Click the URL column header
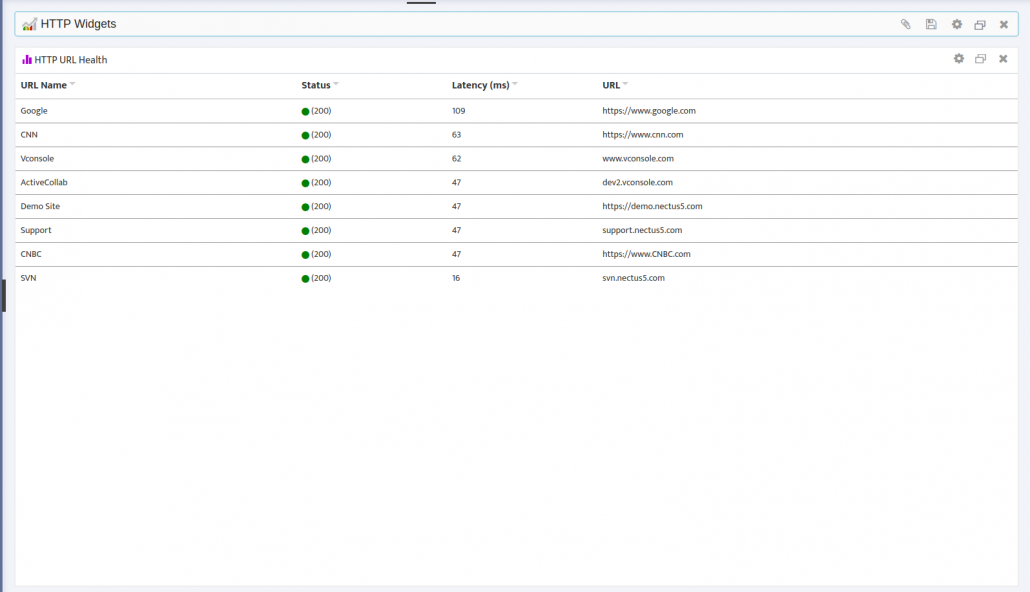1030x592 pixels. pyautogui.click(x=609, y=85)
